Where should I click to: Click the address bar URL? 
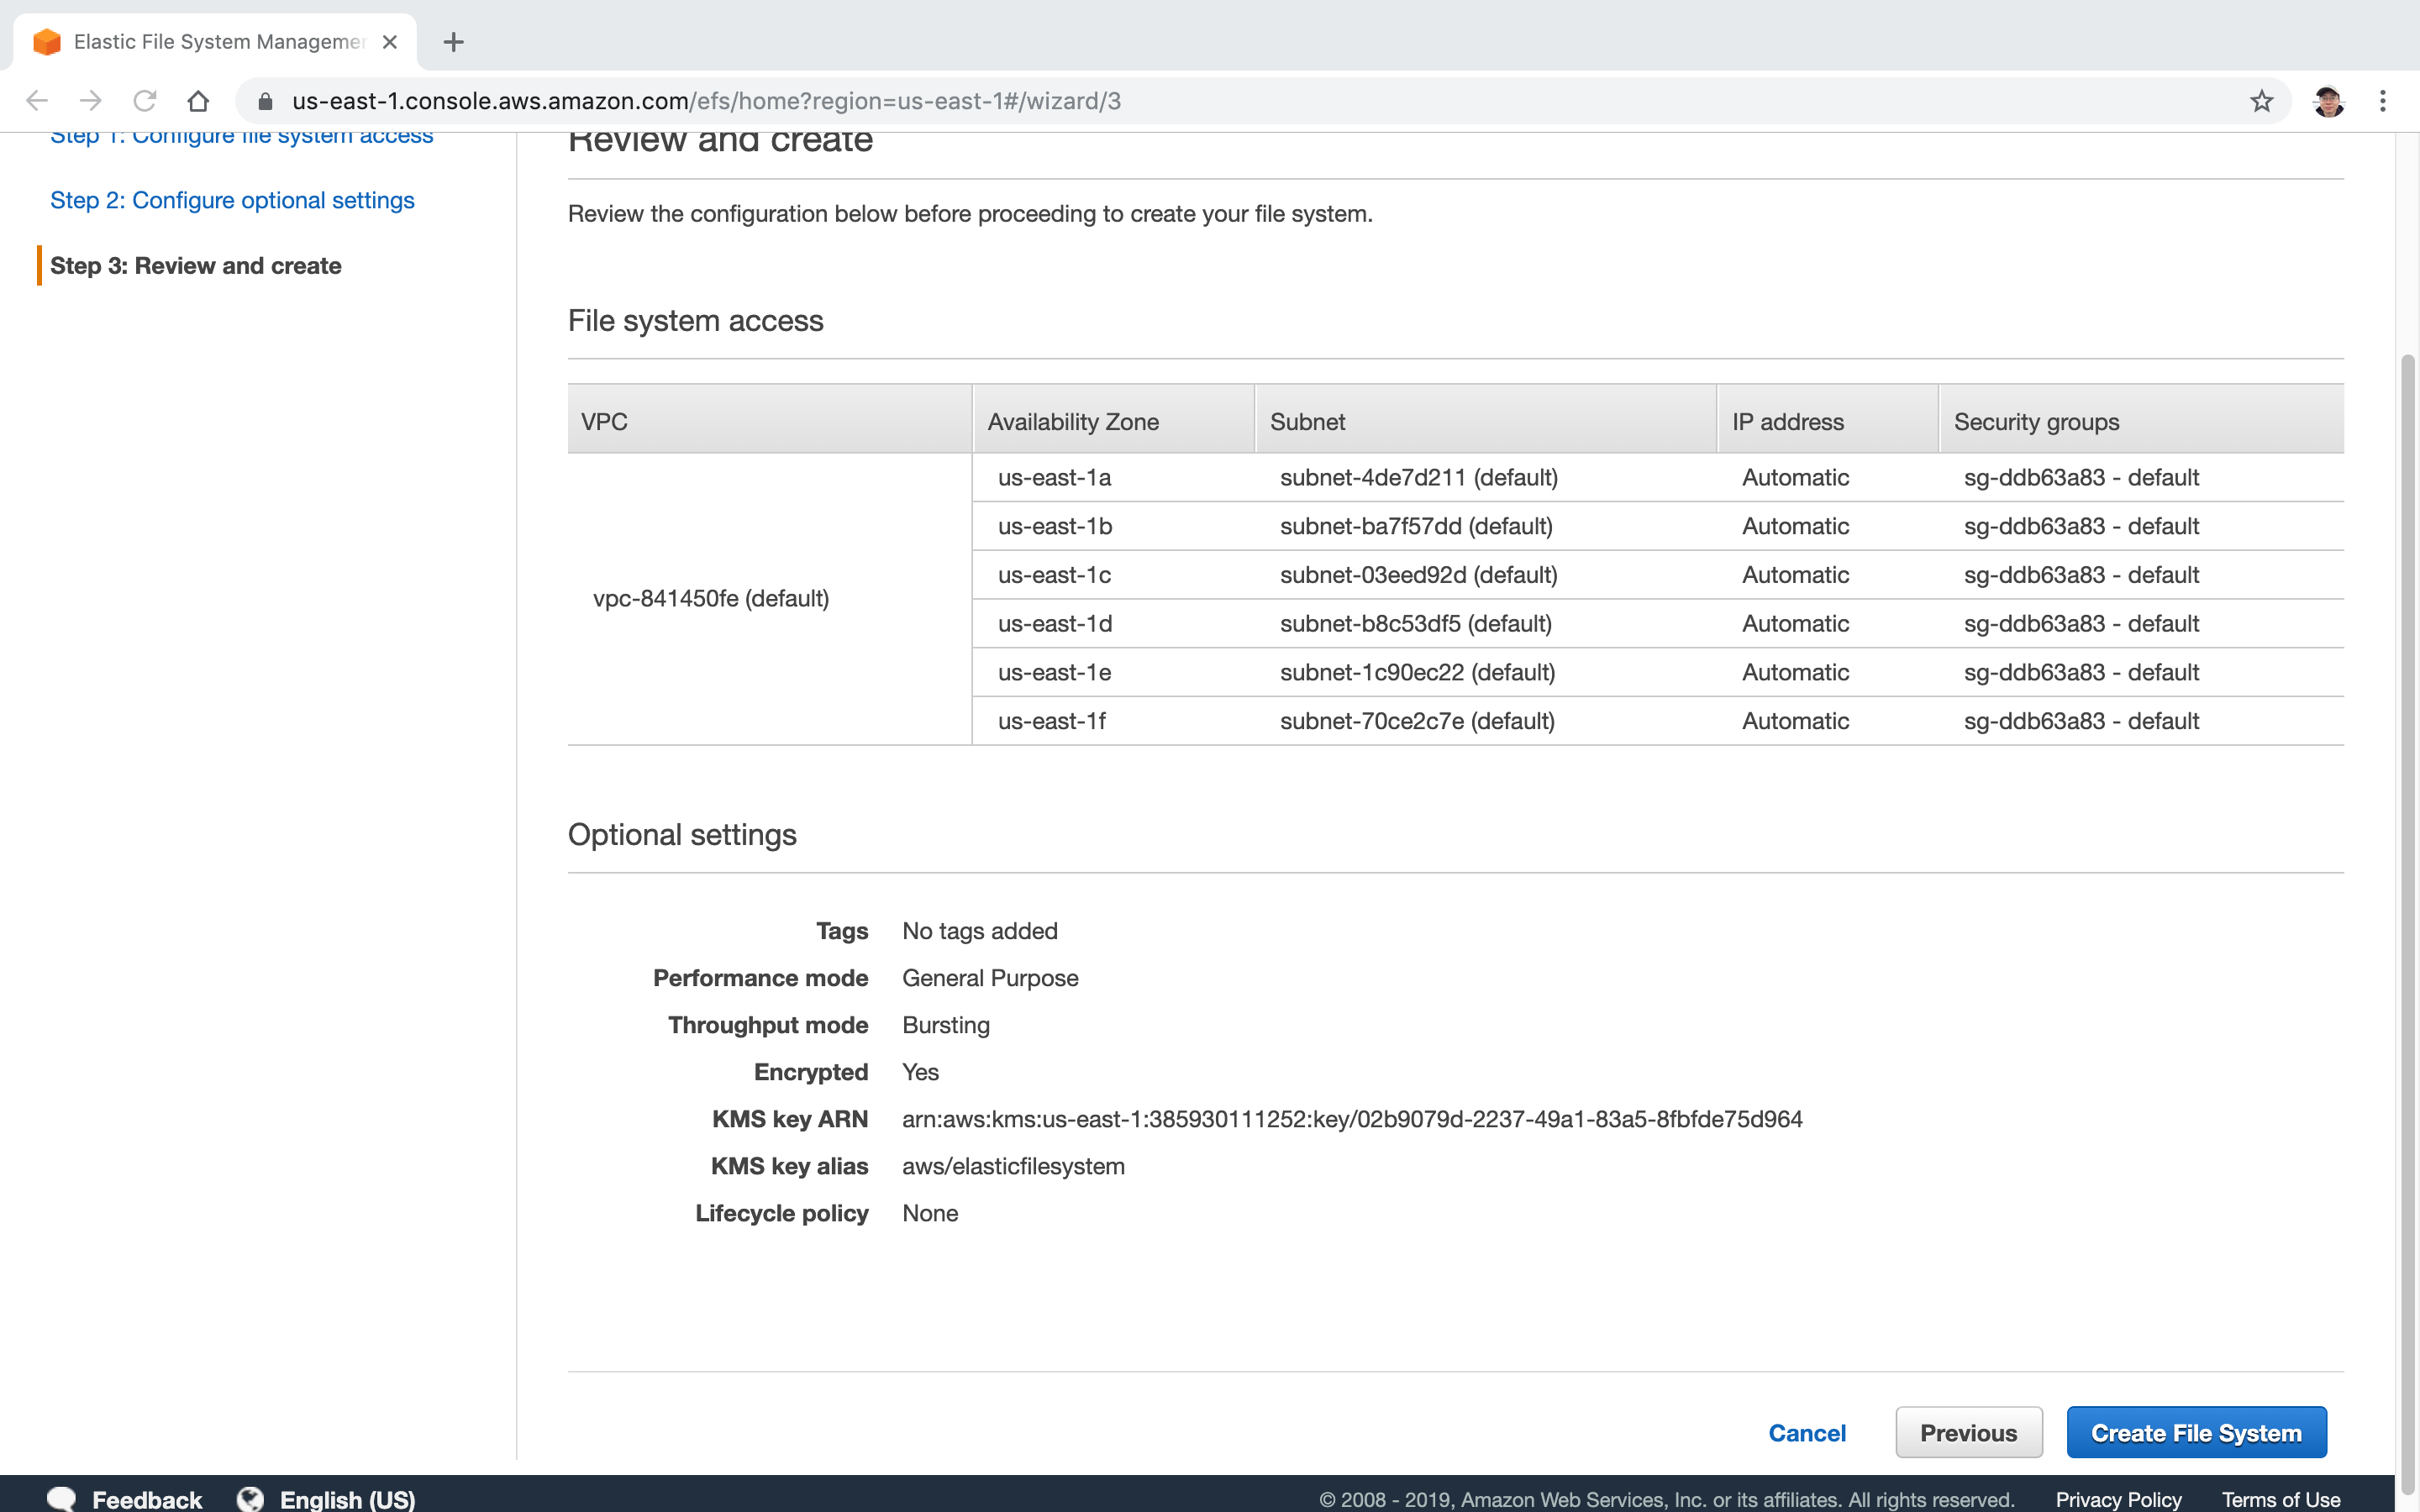[x=706, y=101]
